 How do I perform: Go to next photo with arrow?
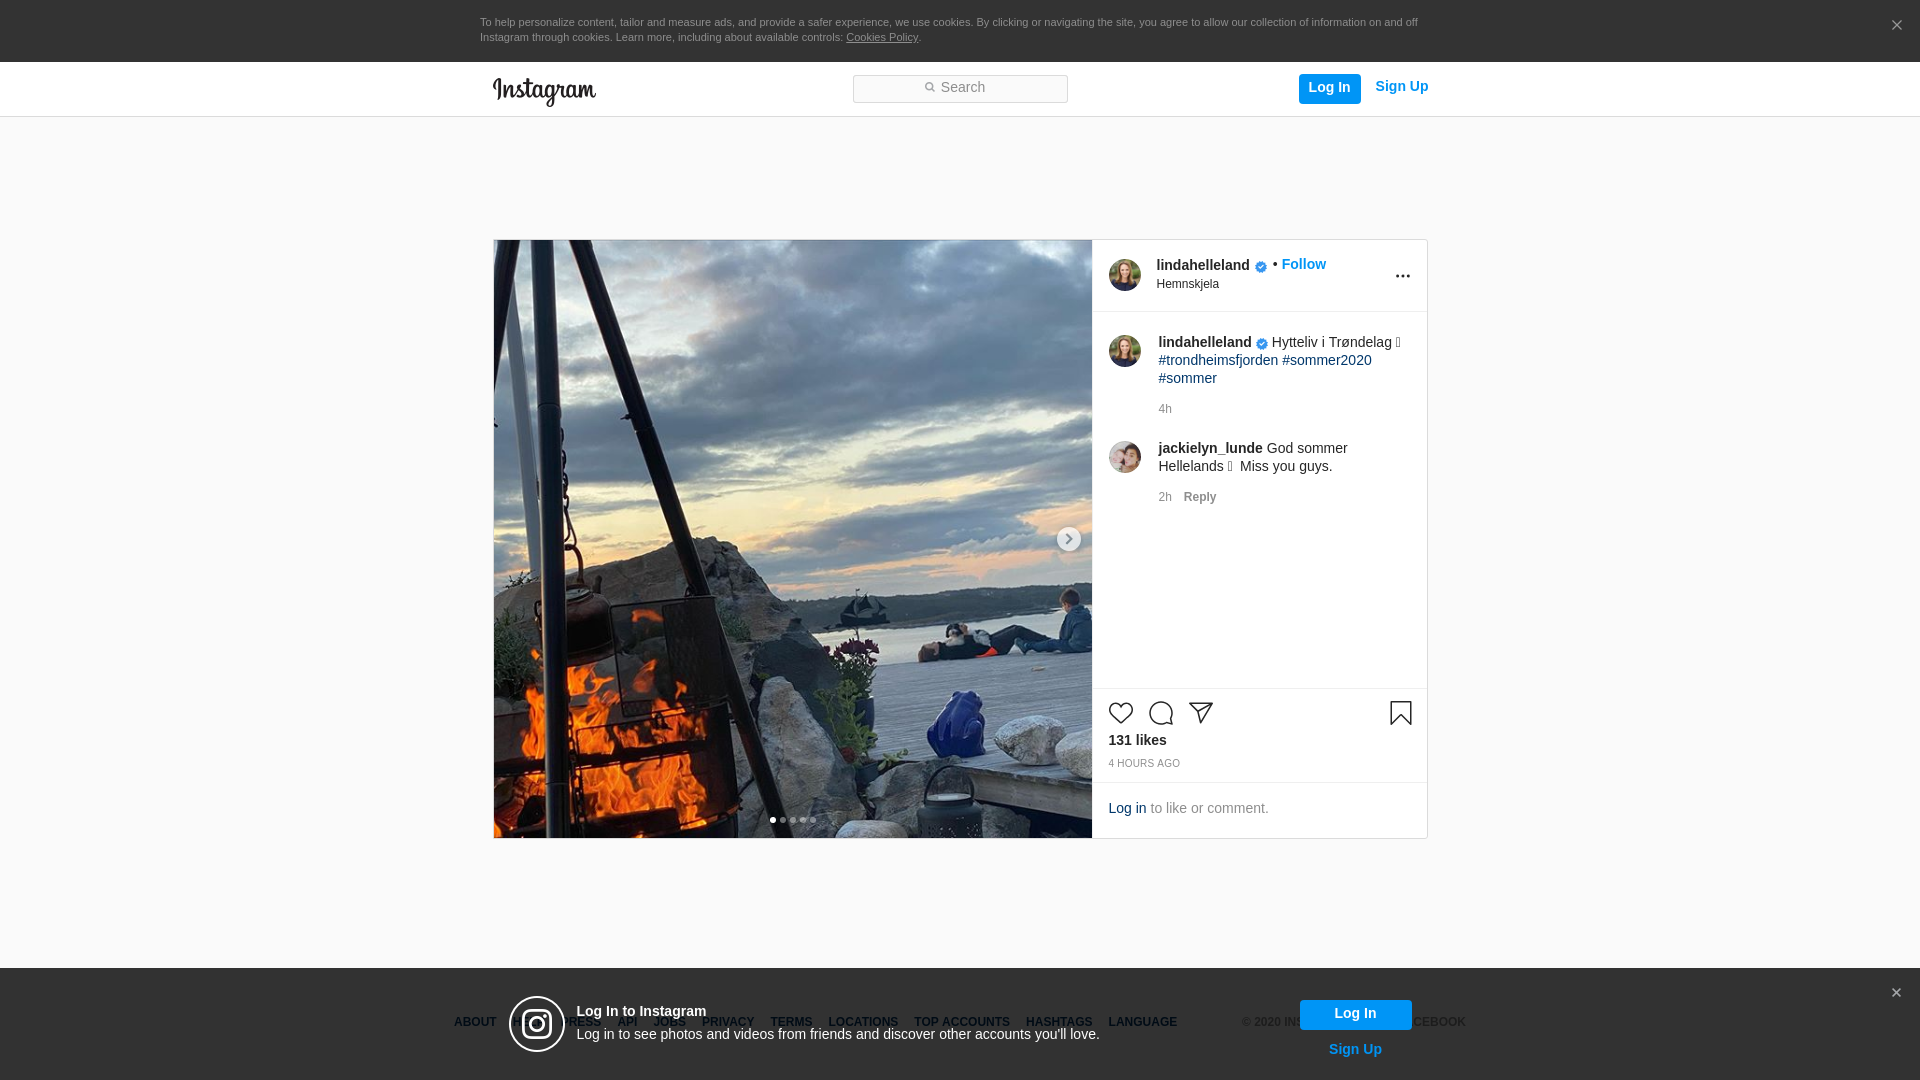tap(1068, 540)
